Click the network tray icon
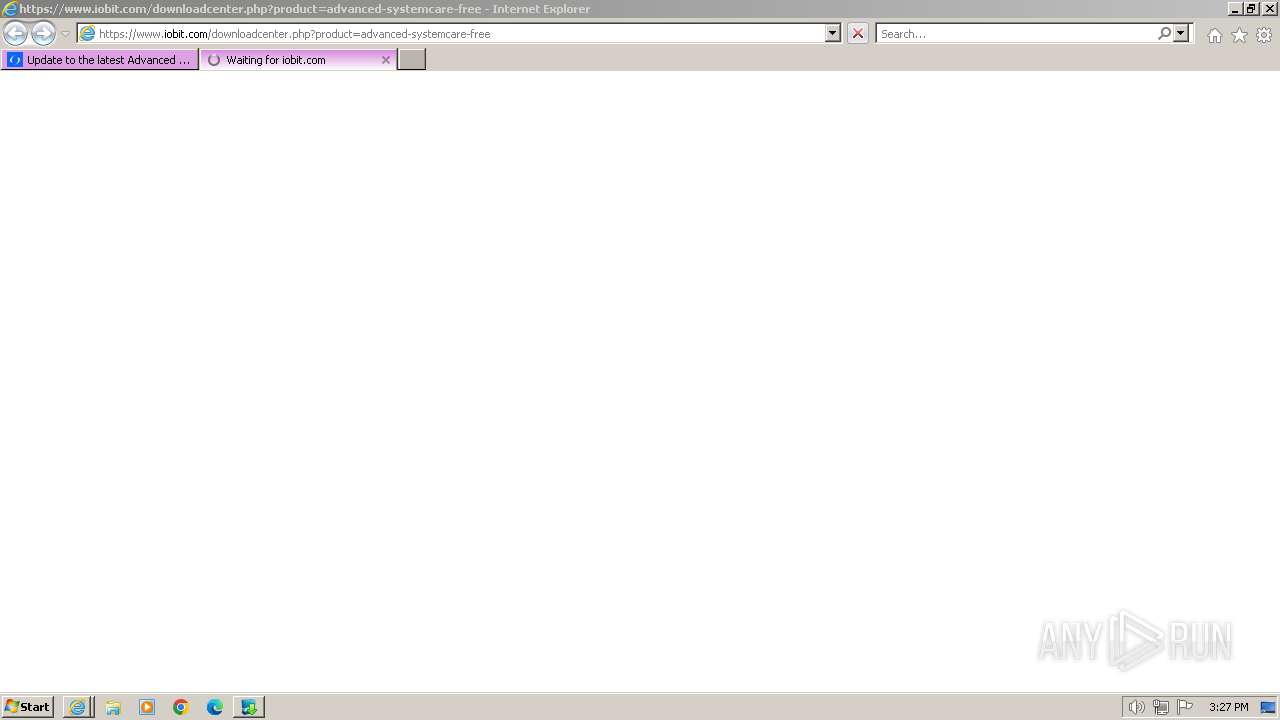Viewport: 1280px width, 720px height. (x=1161, y=707)
